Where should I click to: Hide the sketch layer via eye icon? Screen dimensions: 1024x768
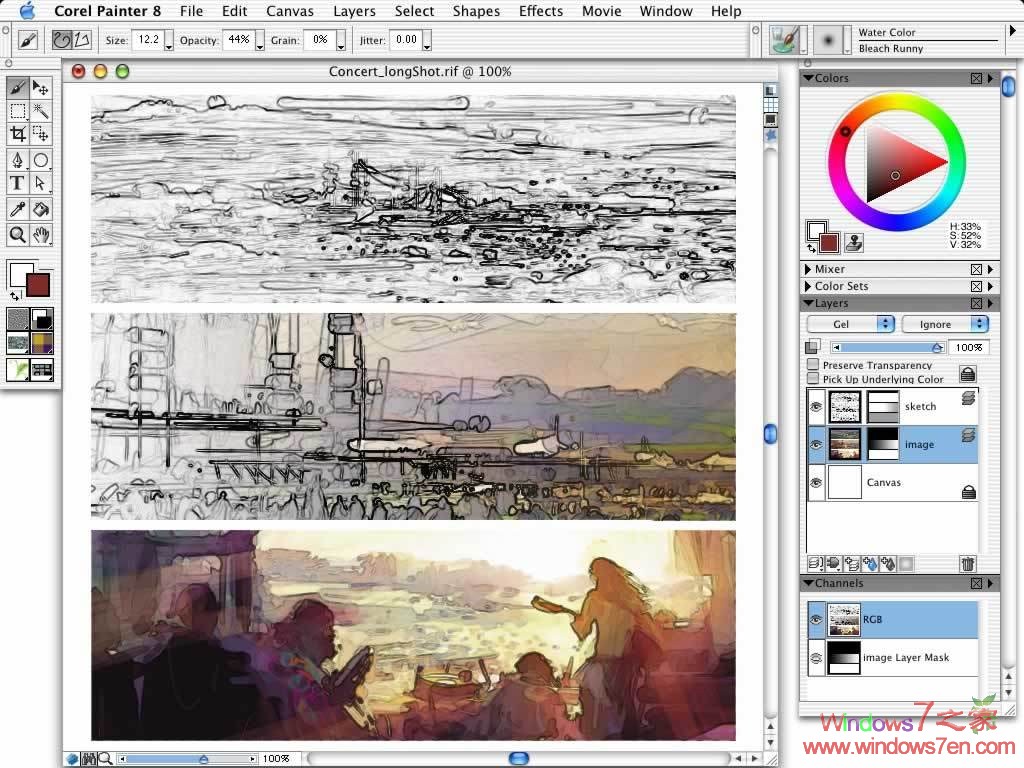816,407
